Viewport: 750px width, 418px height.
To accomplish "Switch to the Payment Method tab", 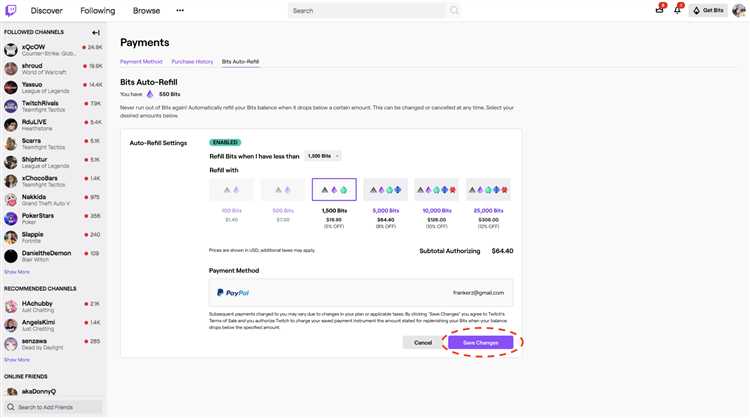I will 141,62.
